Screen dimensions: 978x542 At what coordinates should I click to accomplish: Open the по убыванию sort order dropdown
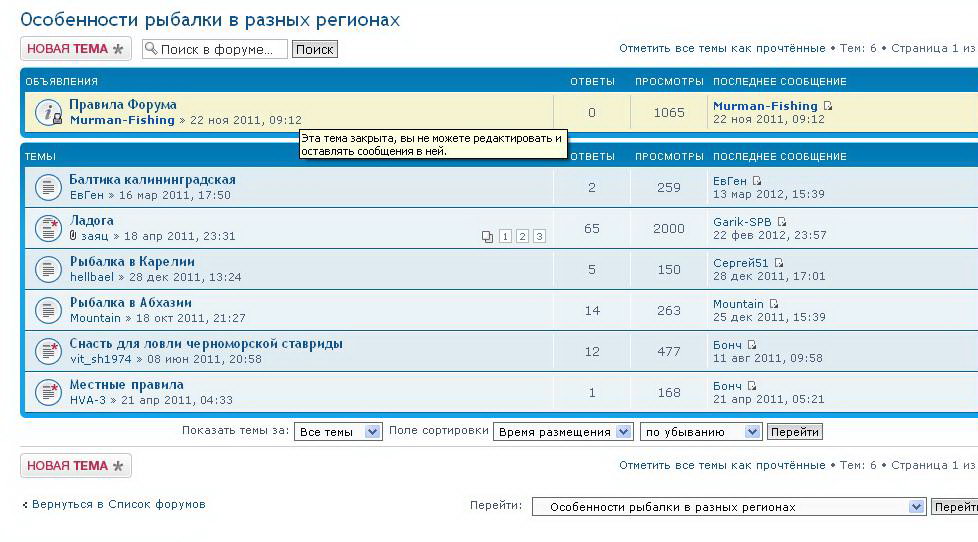tap(701, 432)
